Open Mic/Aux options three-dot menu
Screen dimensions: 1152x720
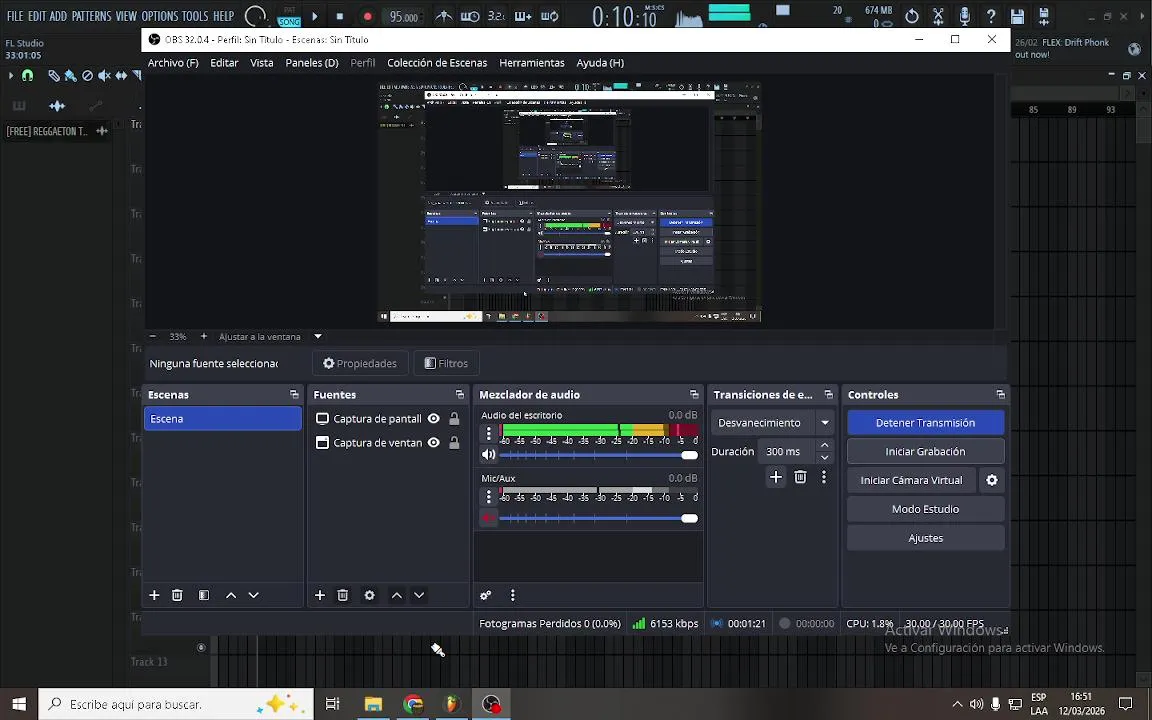489,497
